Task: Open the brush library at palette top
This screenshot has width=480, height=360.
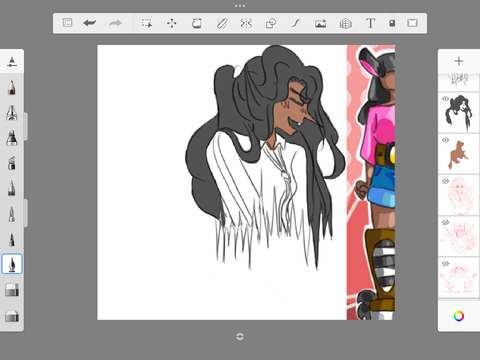Action: pos(12,61)
